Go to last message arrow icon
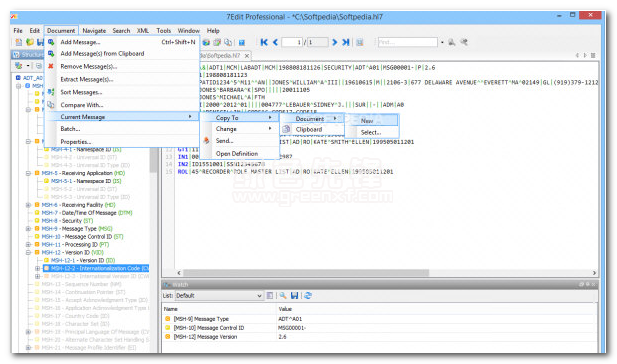This screenshot has width=617, height=364. point(346,42)
